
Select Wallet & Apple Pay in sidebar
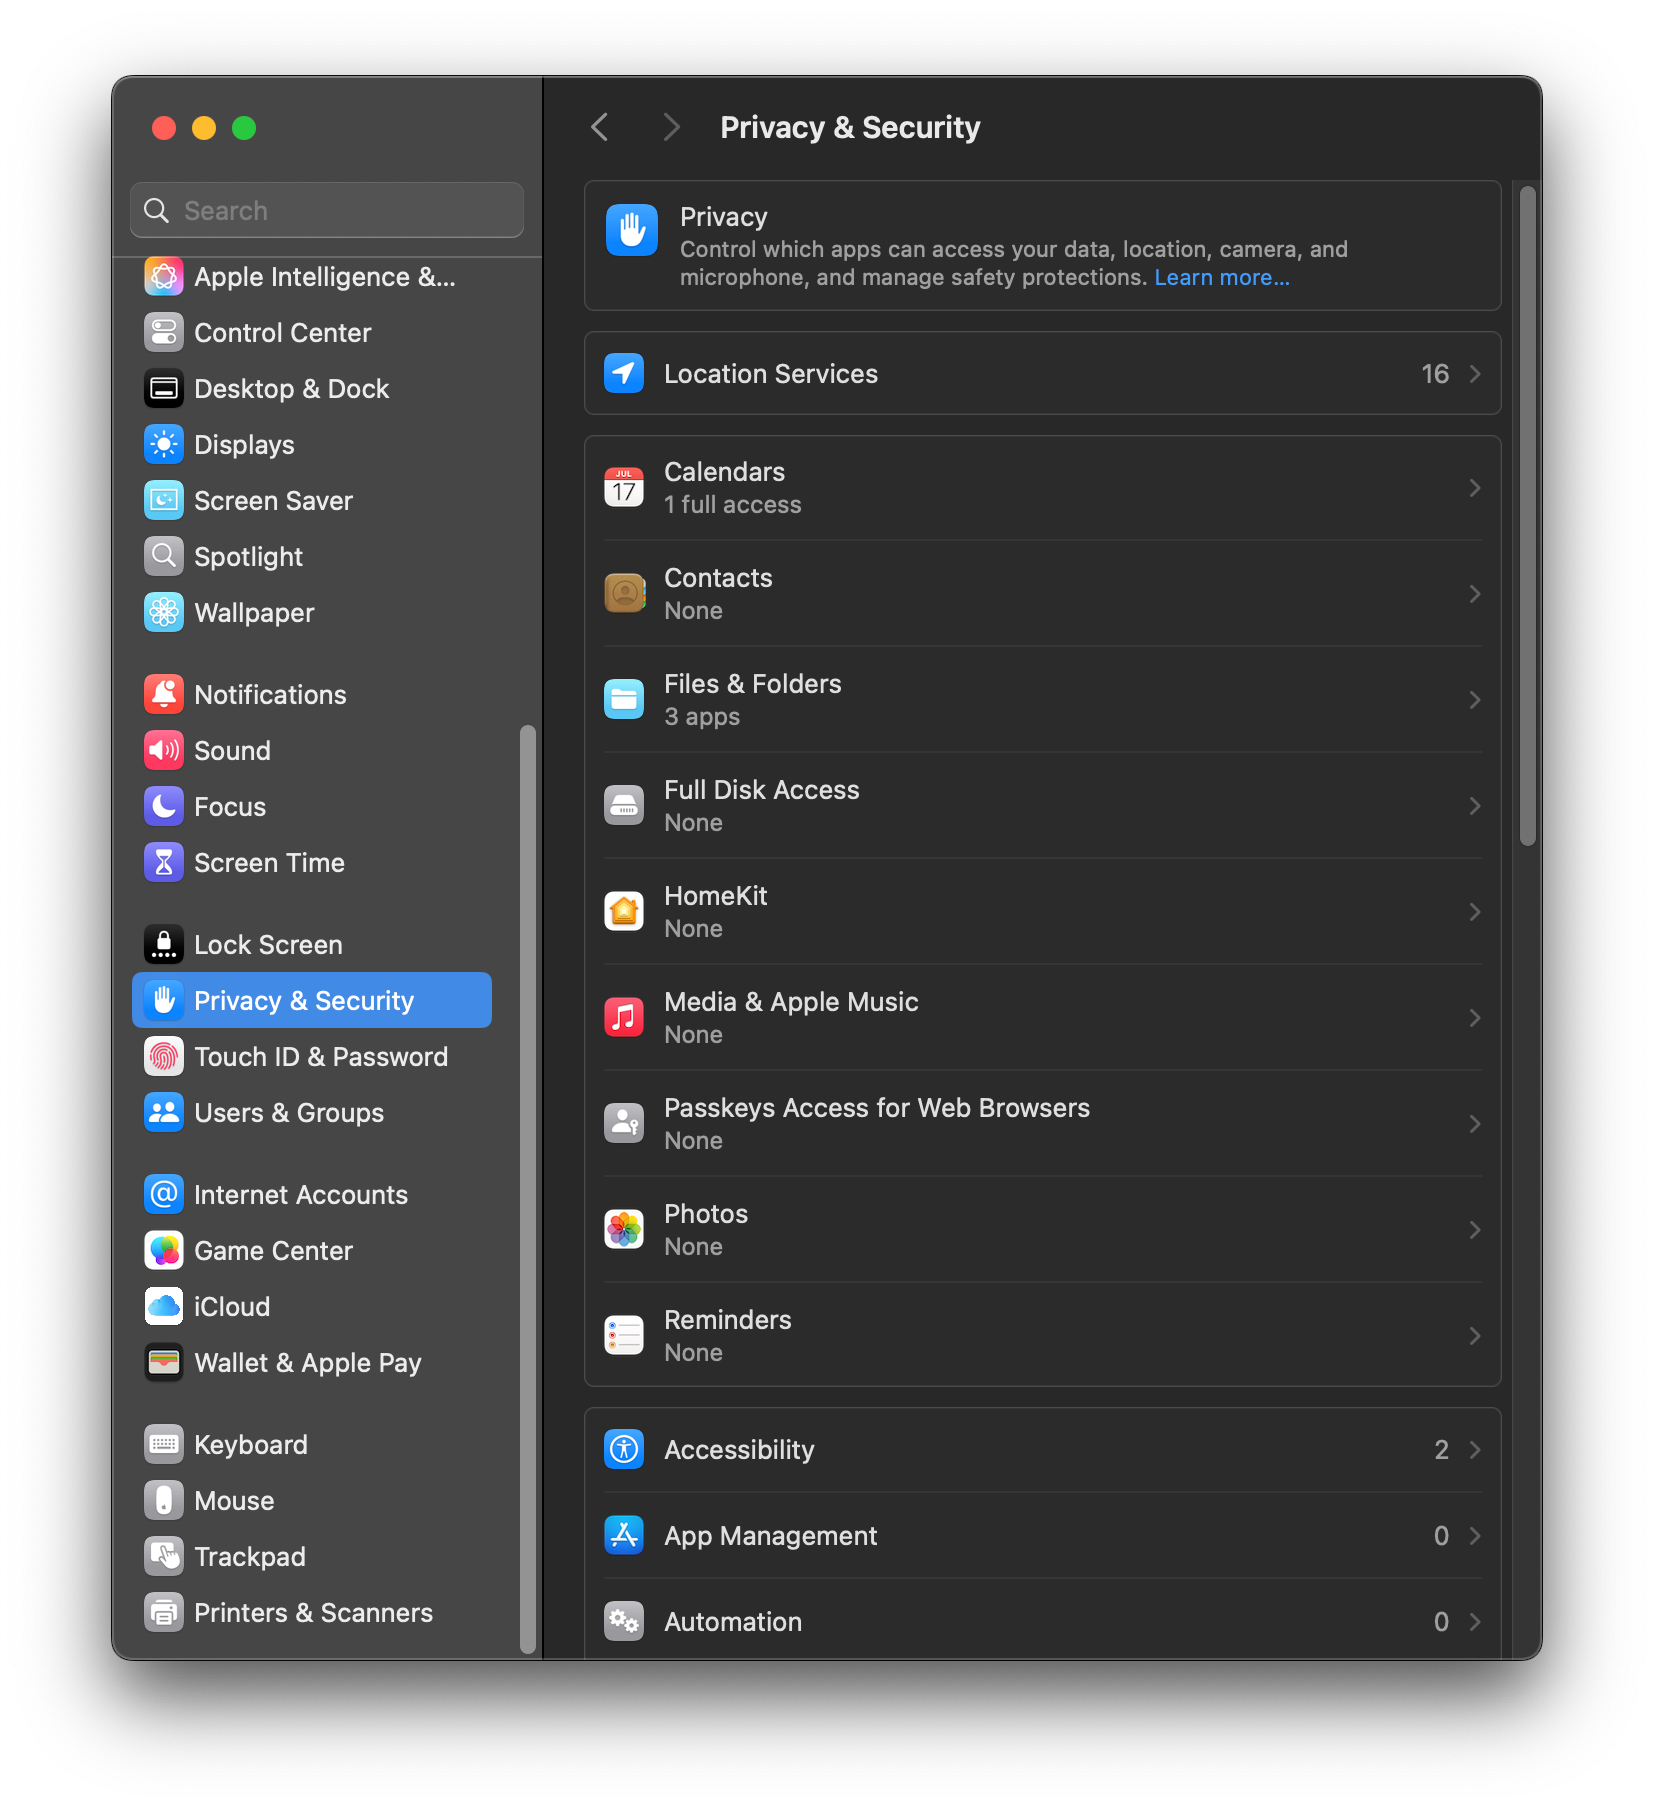tap(312, 1363)
